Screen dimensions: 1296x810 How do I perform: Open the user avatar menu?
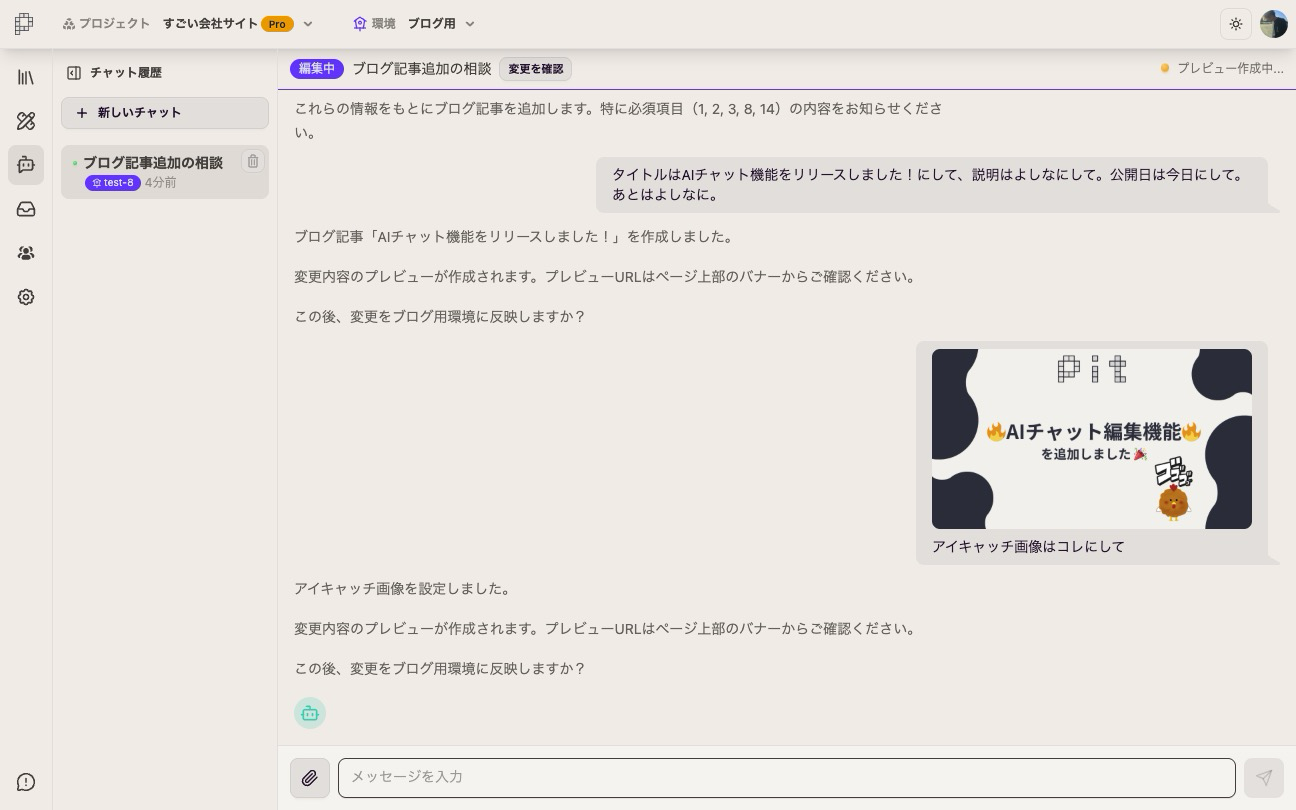(1274, 24)
